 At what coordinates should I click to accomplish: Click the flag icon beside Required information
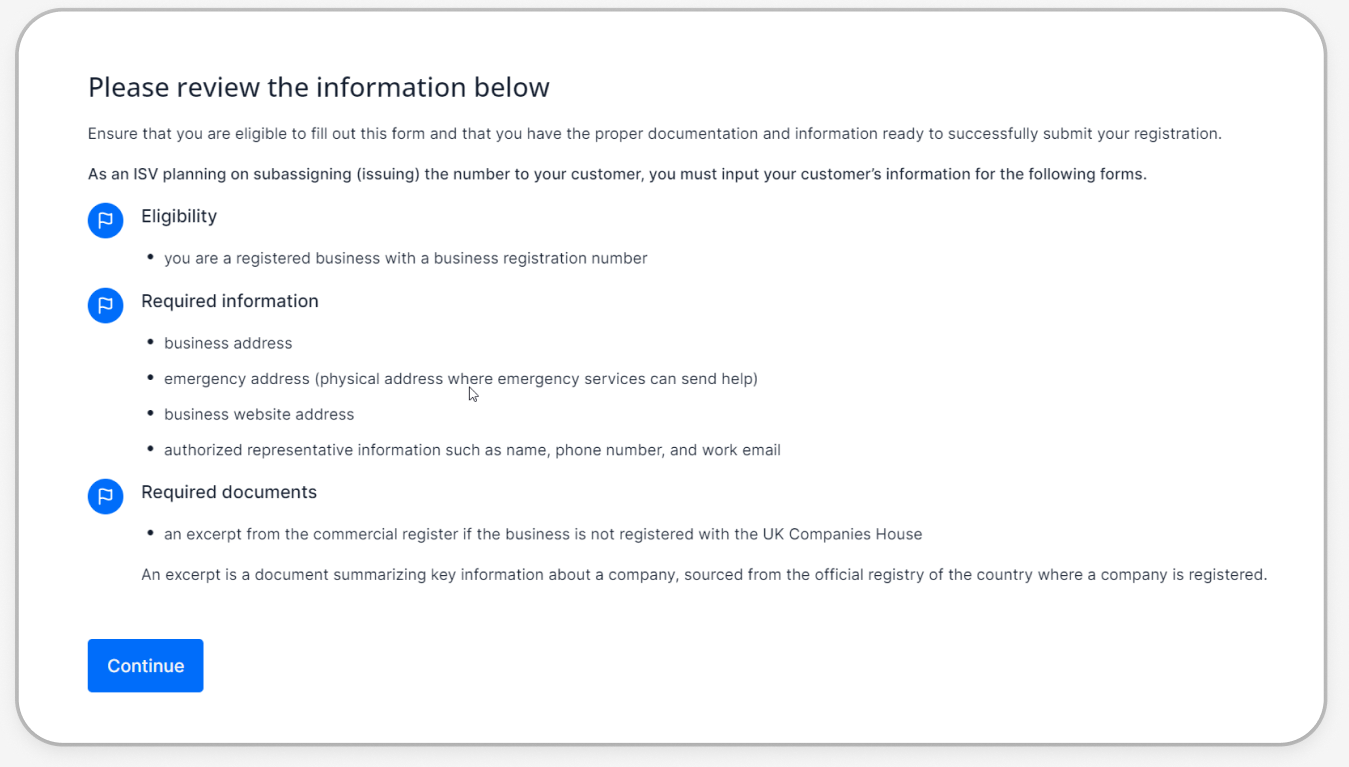[x=105, y=305]
